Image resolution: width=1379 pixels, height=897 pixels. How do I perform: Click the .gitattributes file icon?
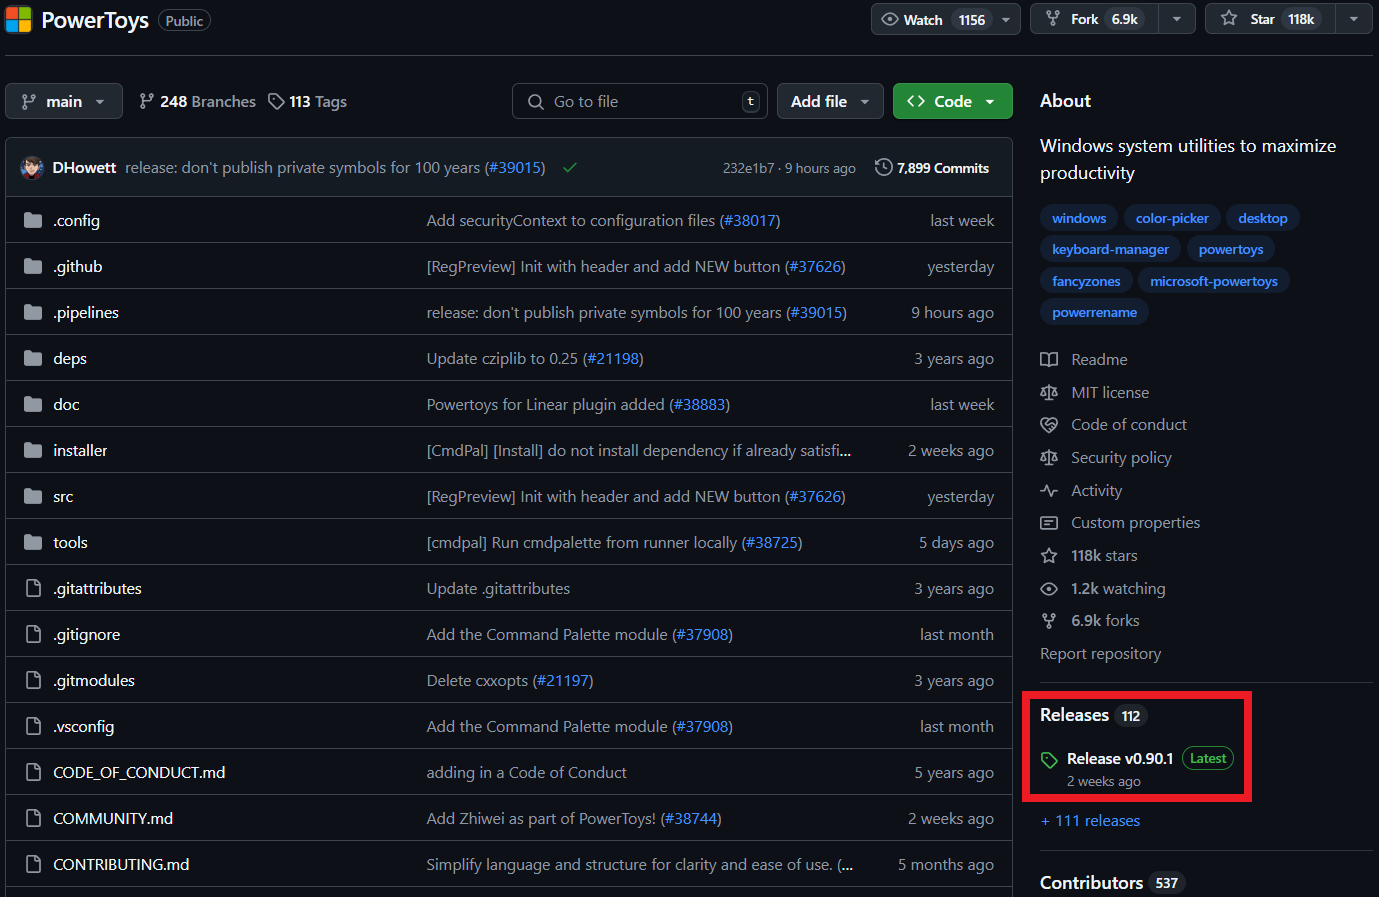33,588
